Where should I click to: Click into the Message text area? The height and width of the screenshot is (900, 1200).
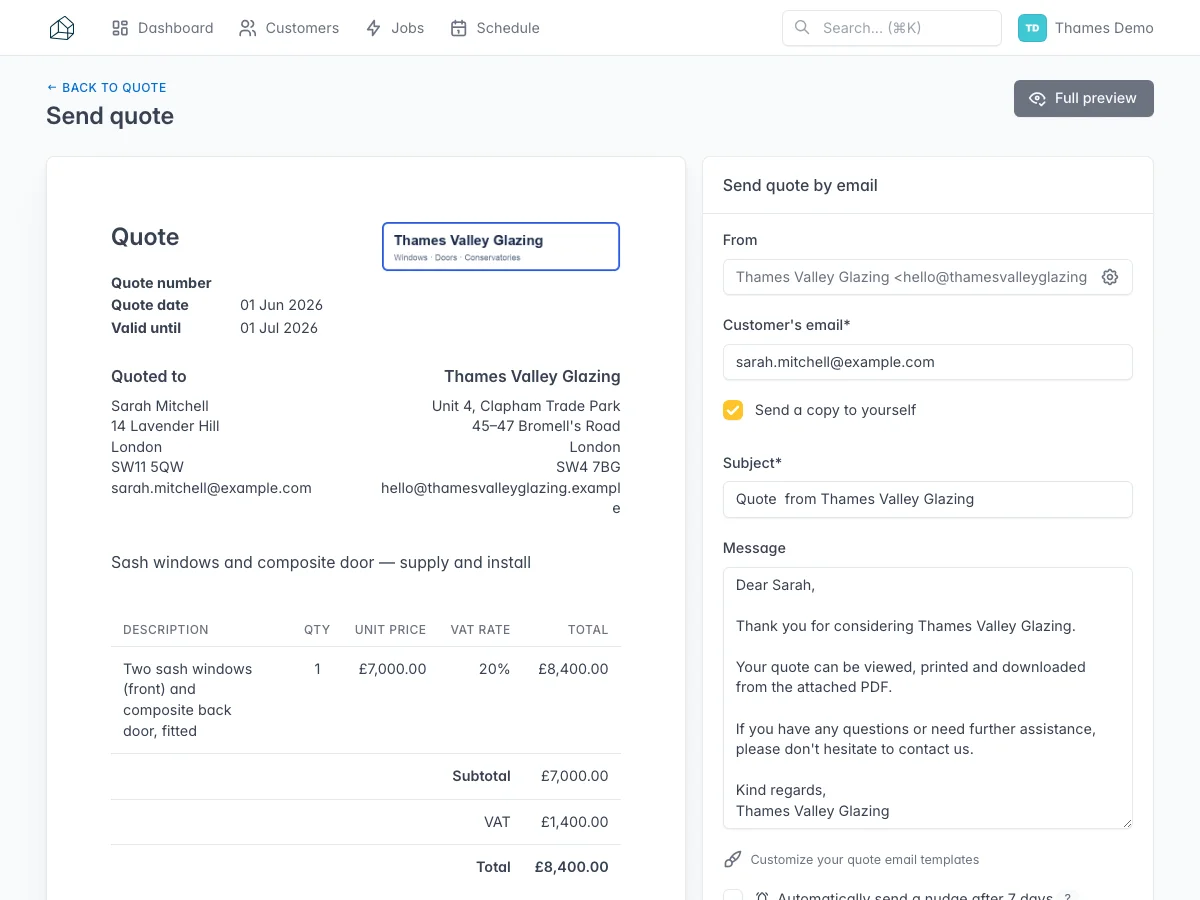[x=928, y=698]
